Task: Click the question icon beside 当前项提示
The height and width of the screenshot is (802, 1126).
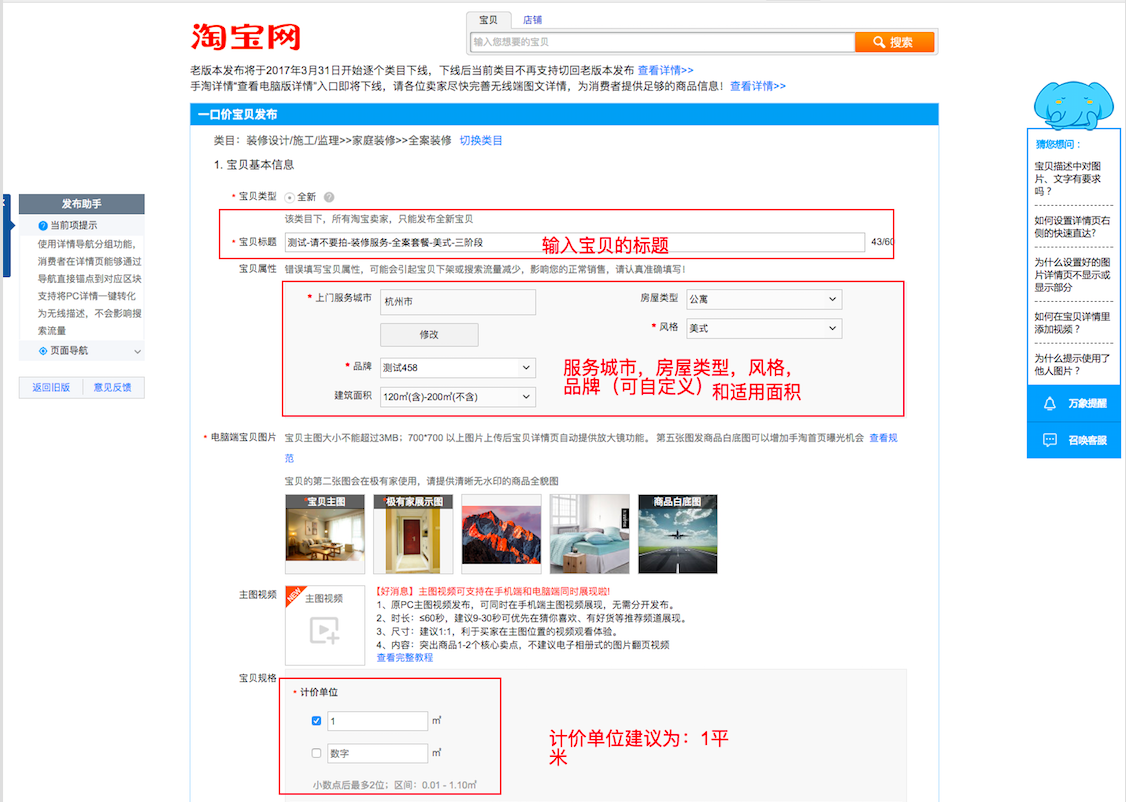Action: (43, 225)
